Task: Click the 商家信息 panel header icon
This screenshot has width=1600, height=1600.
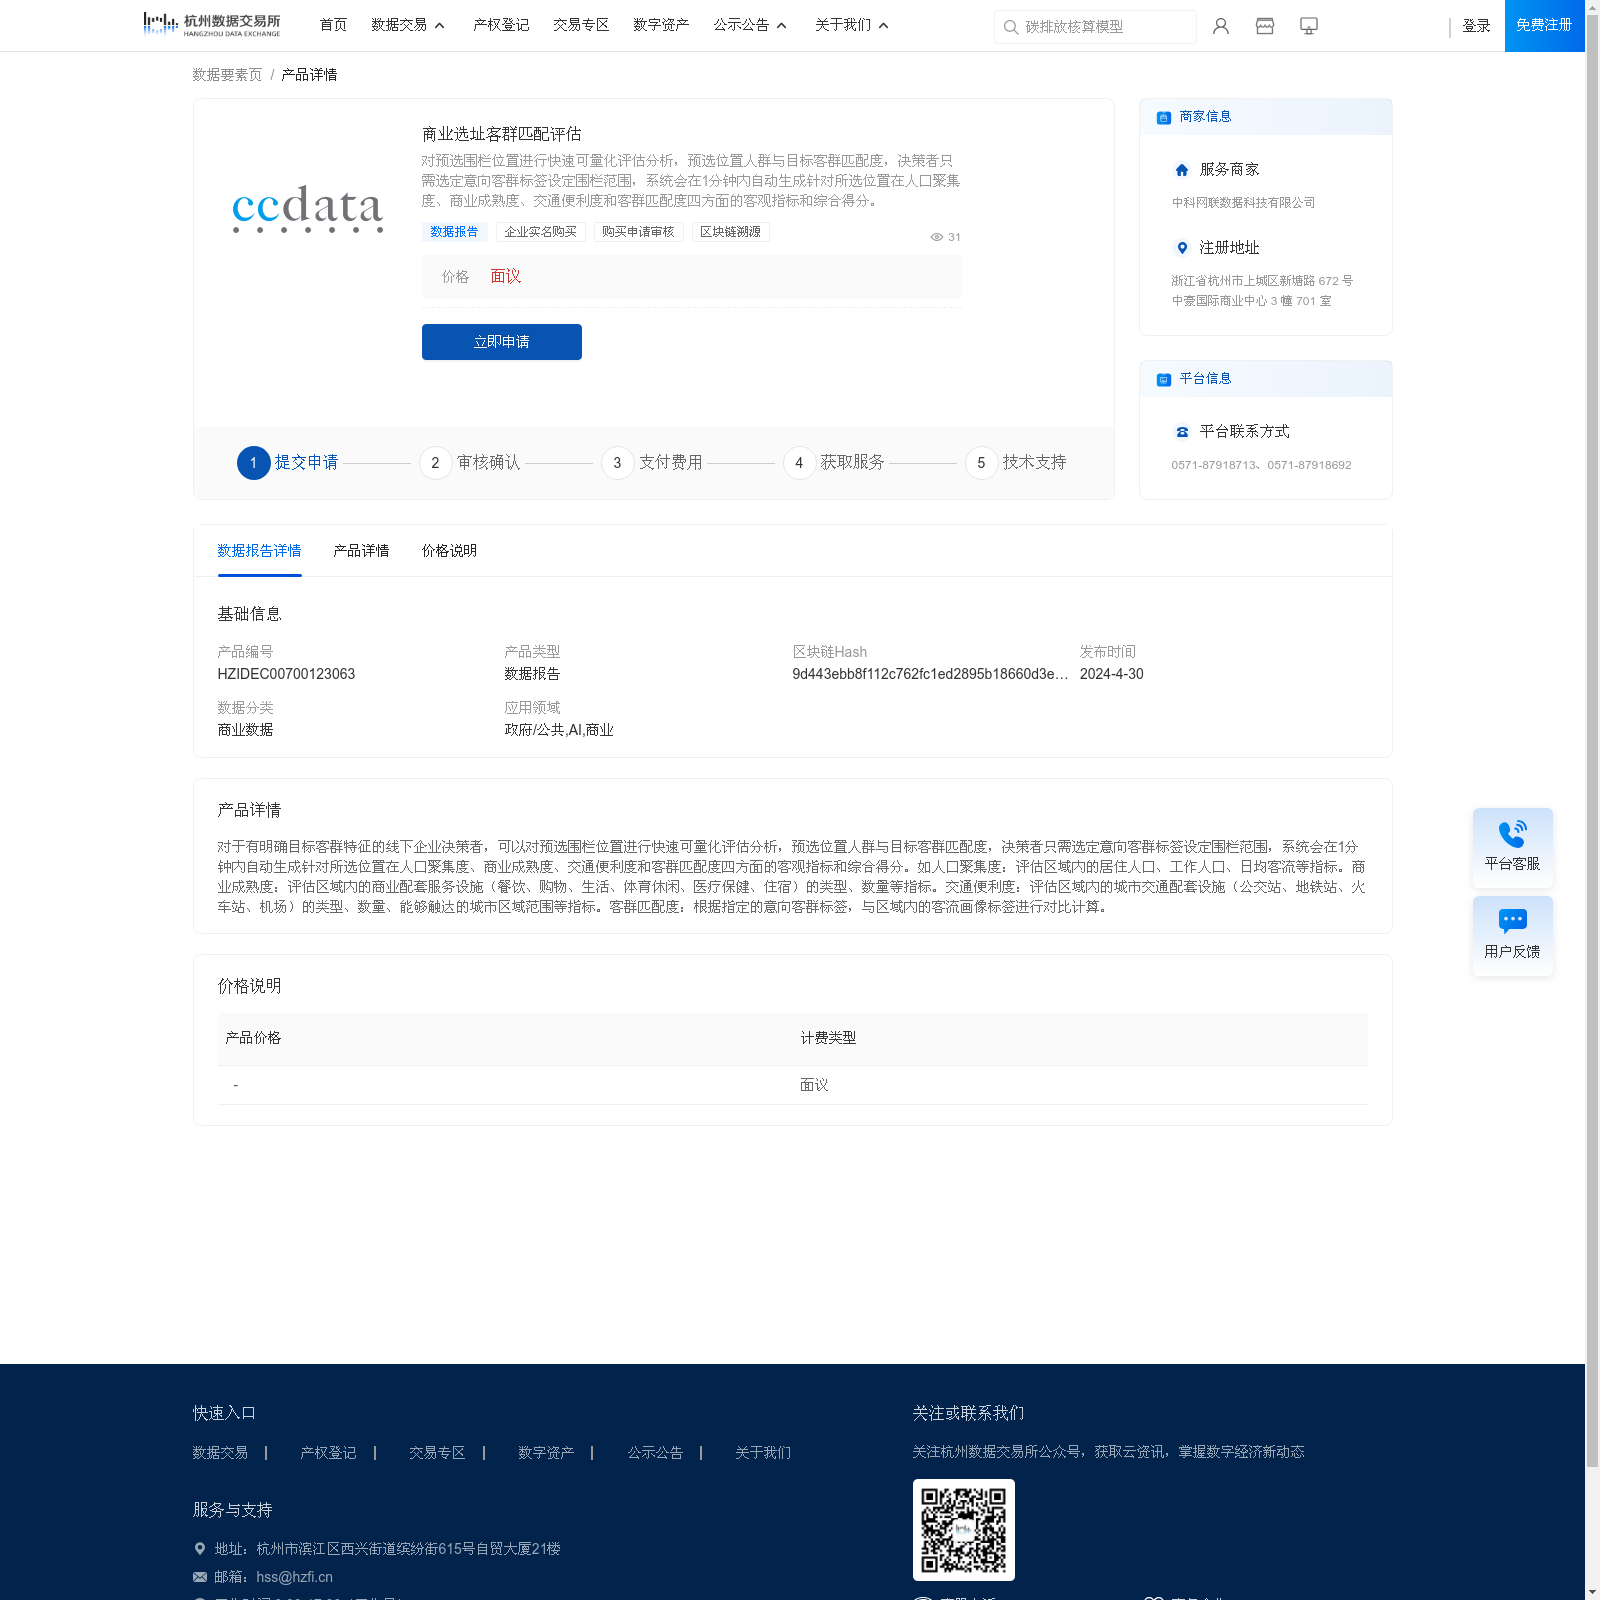Action: [1163, 117]
